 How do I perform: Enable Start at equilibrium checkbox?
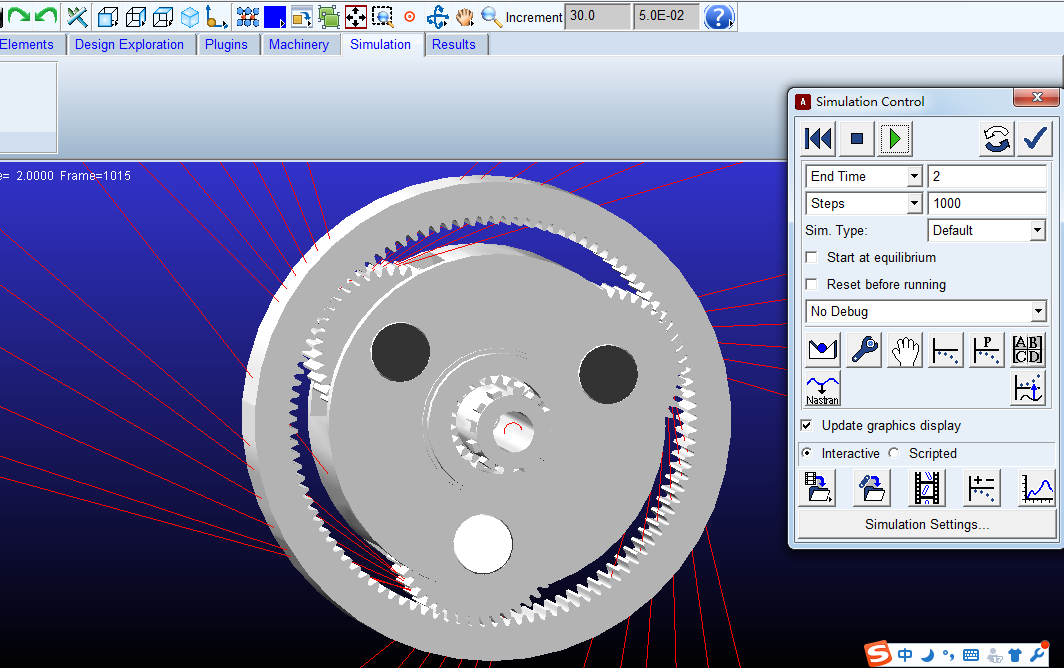coord(812,258)
